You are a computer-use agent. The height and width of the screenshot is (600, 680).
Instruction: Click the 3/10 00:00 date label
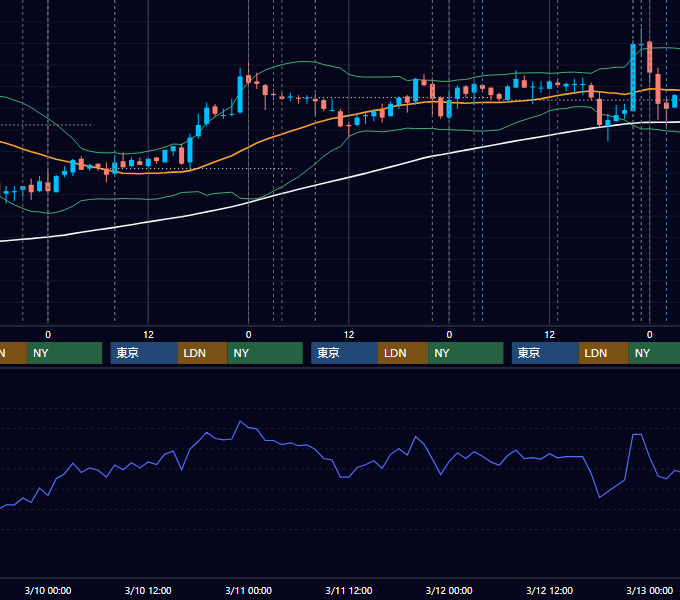48,590
